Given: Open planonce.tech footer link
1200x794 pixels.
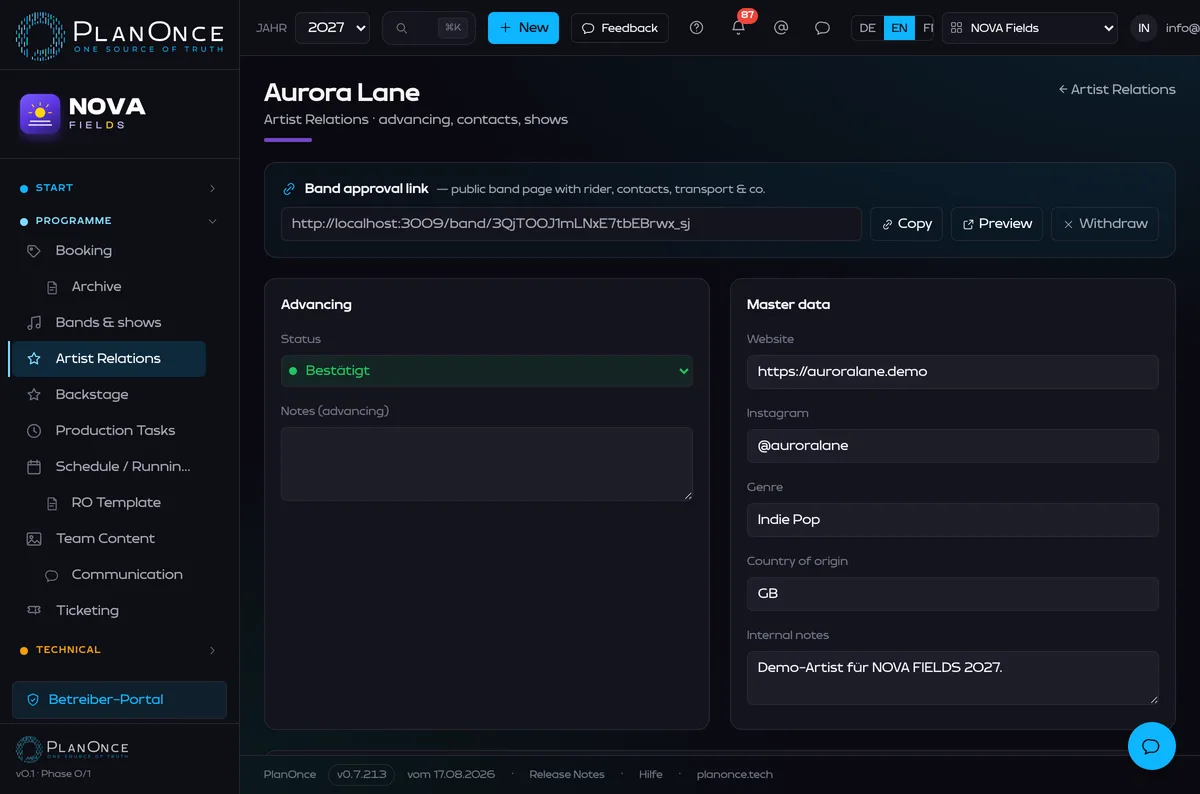Looking at the screenshot, I should point(735,775).
